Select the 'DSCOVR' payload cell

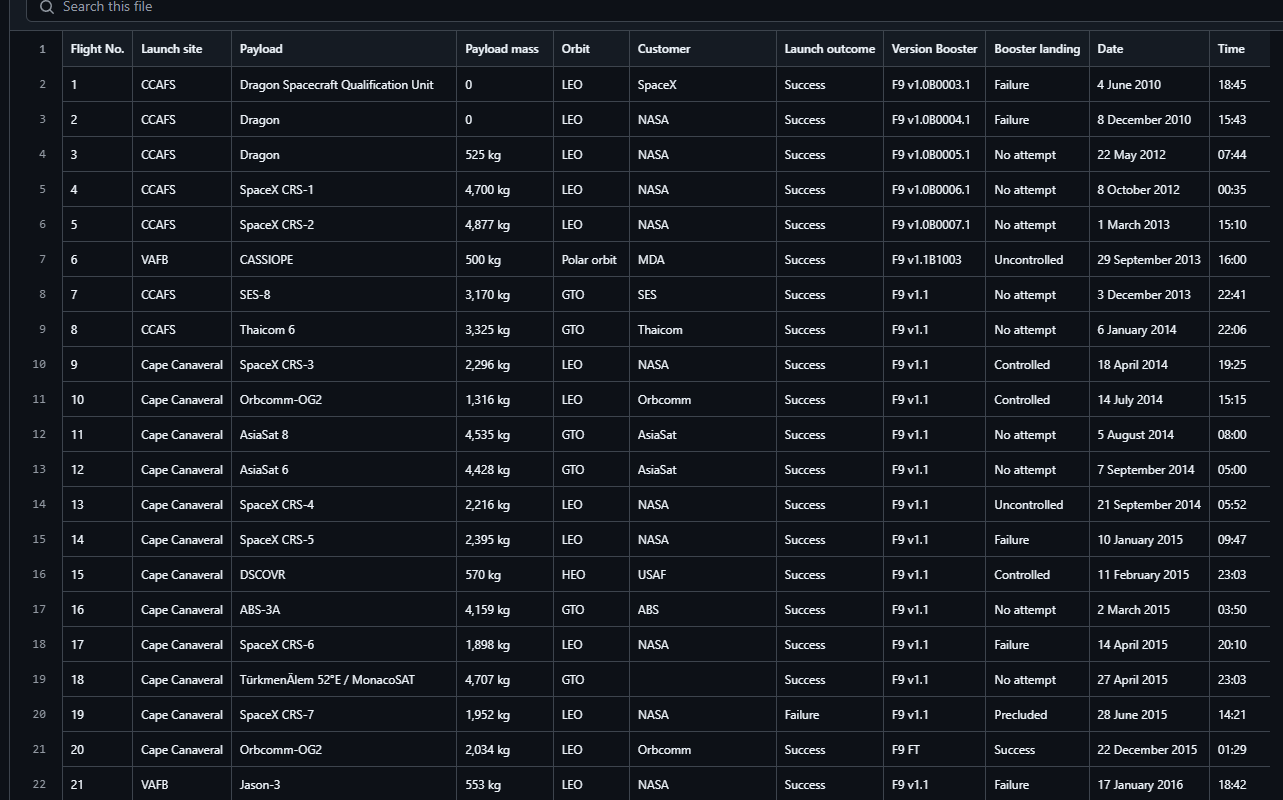tap(262, 575)
